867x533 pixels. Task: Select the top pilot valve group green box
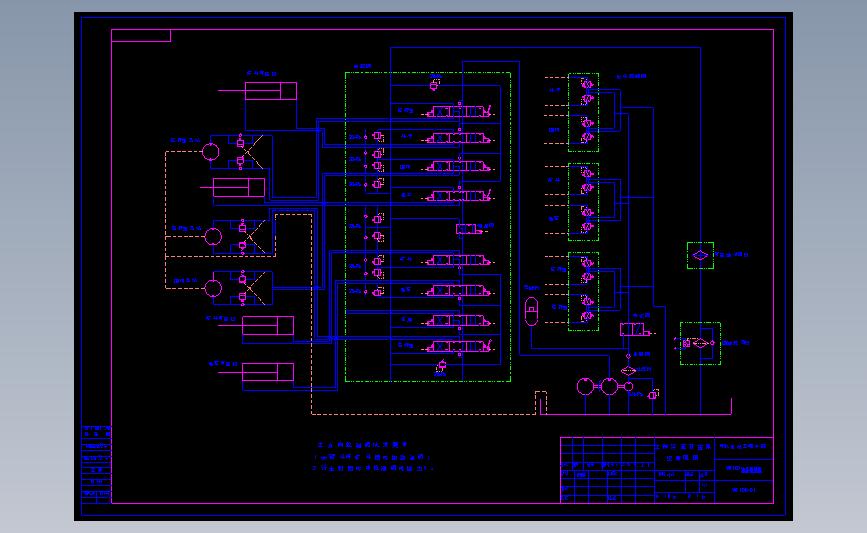[583, 112]
